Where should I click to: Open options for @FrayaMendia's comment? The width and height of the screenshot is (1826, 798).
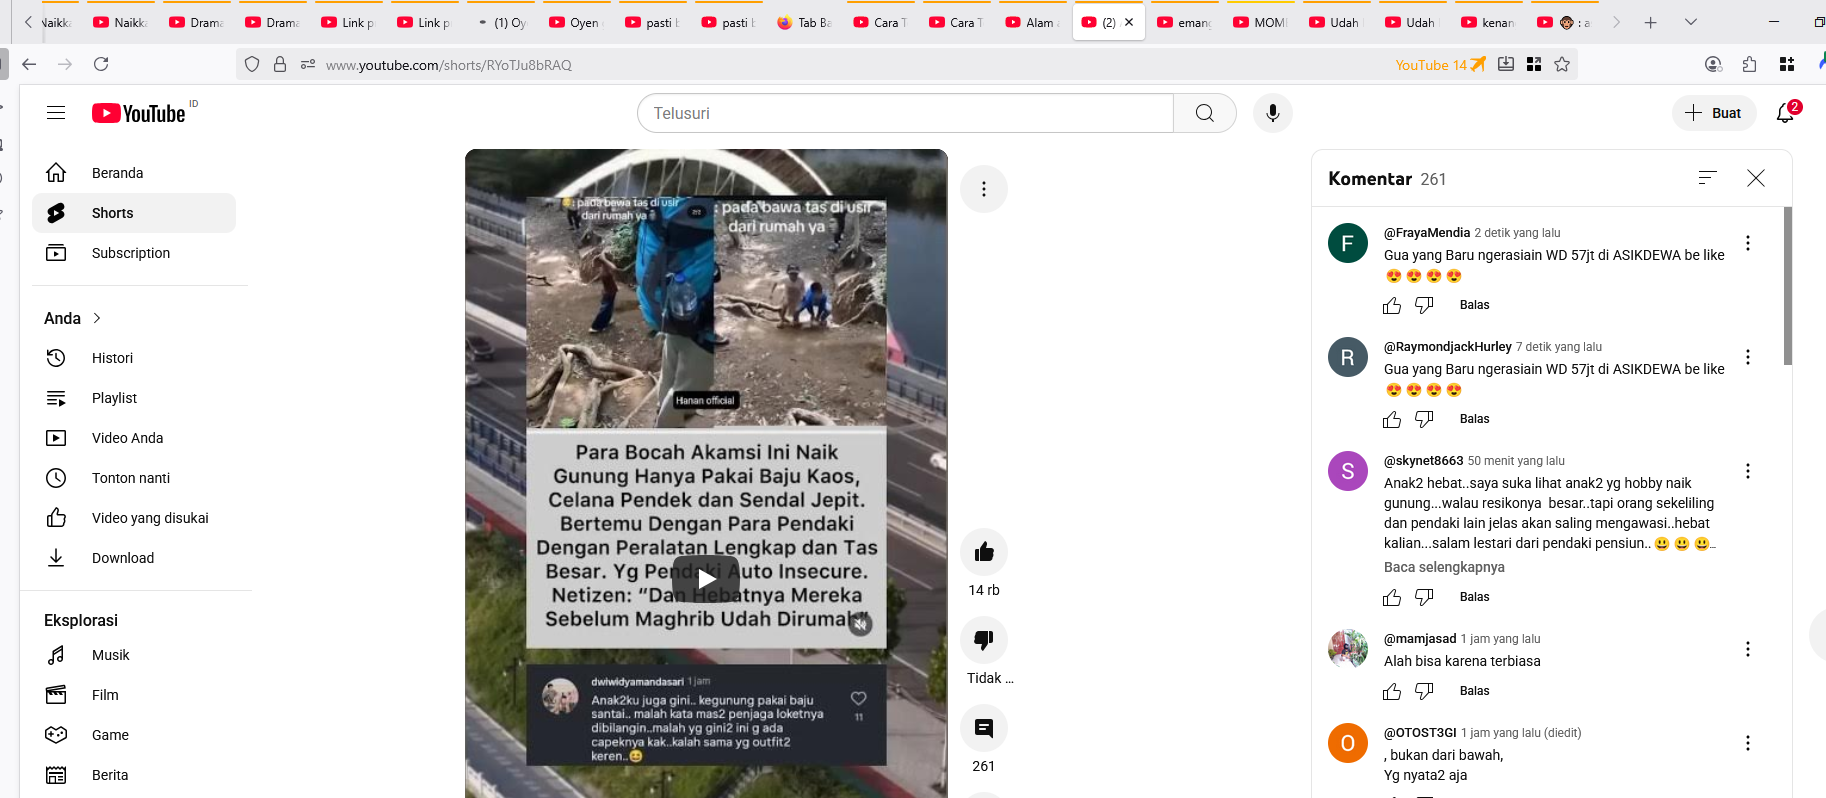[1747, 243]
